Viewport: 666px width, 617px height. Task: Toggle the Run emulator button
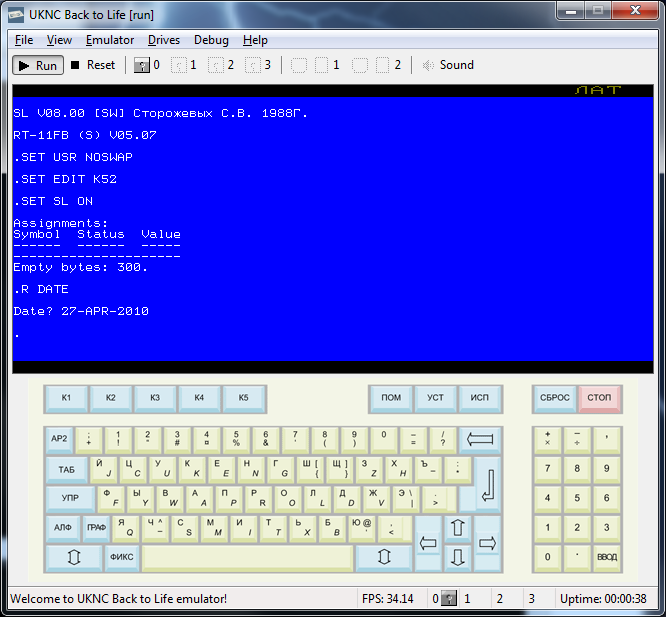pyautogui.click(x=38, y=65)
